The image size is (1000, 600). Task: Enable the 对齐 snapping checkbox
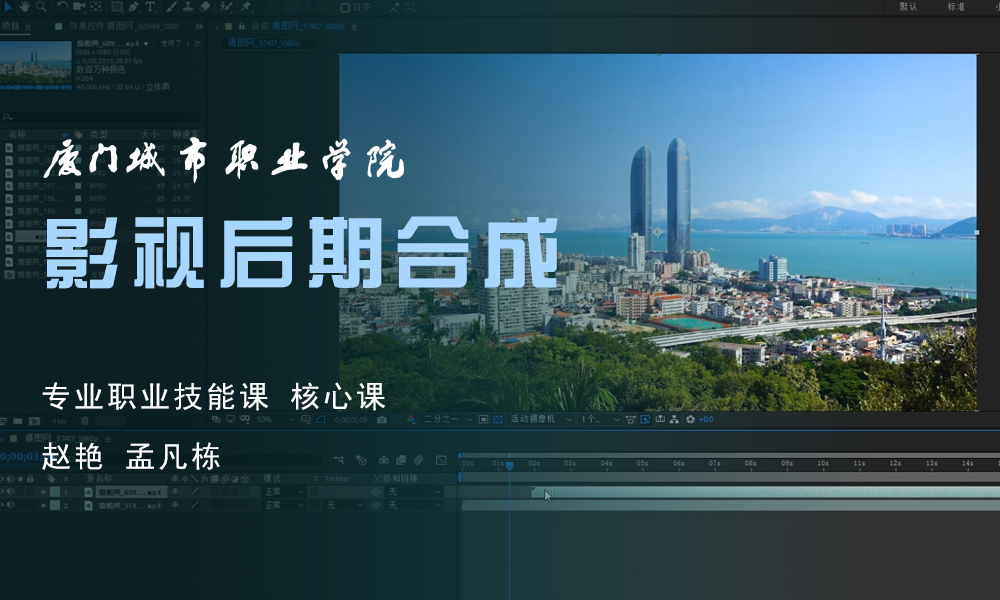[345, 7]
